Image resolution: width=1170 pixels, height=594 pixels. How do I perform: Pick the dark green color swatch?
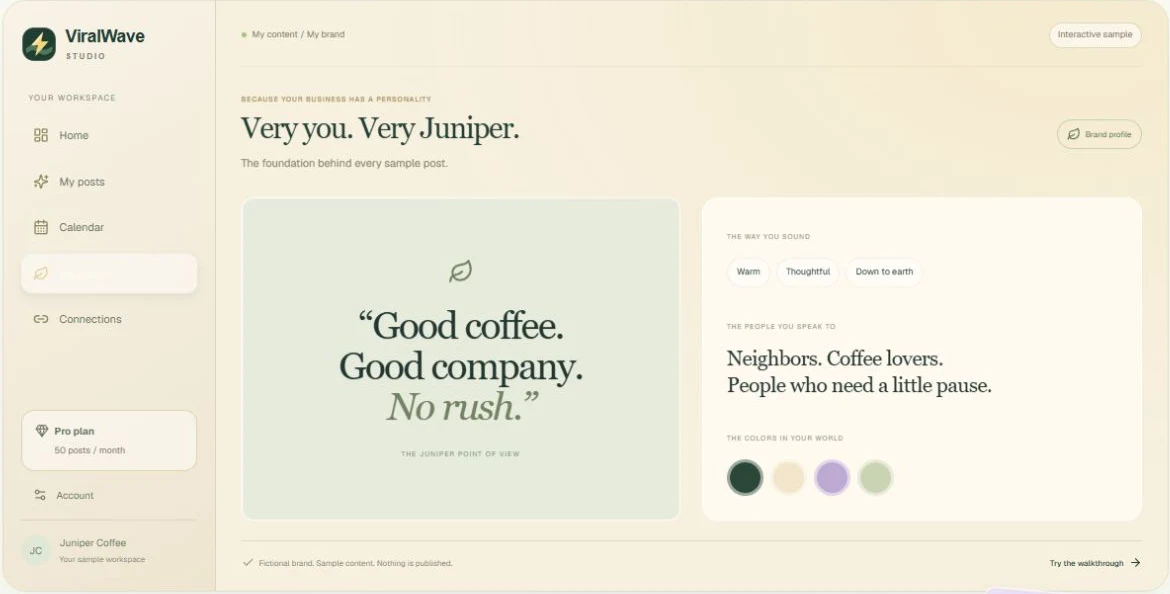745,478
